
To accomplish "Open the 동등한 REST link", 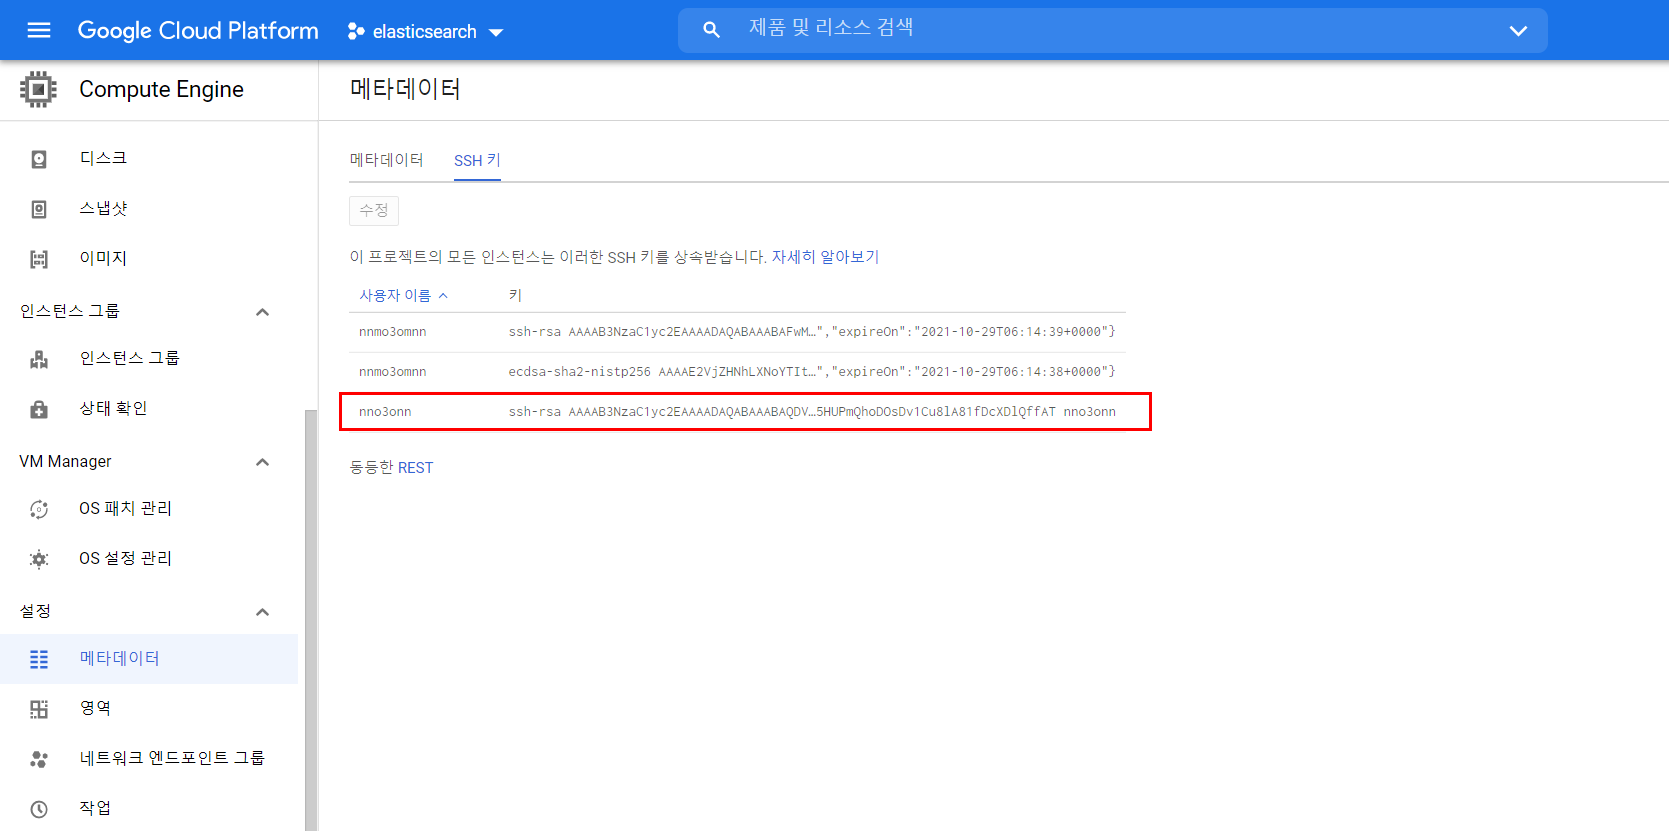I will point(391,467).
